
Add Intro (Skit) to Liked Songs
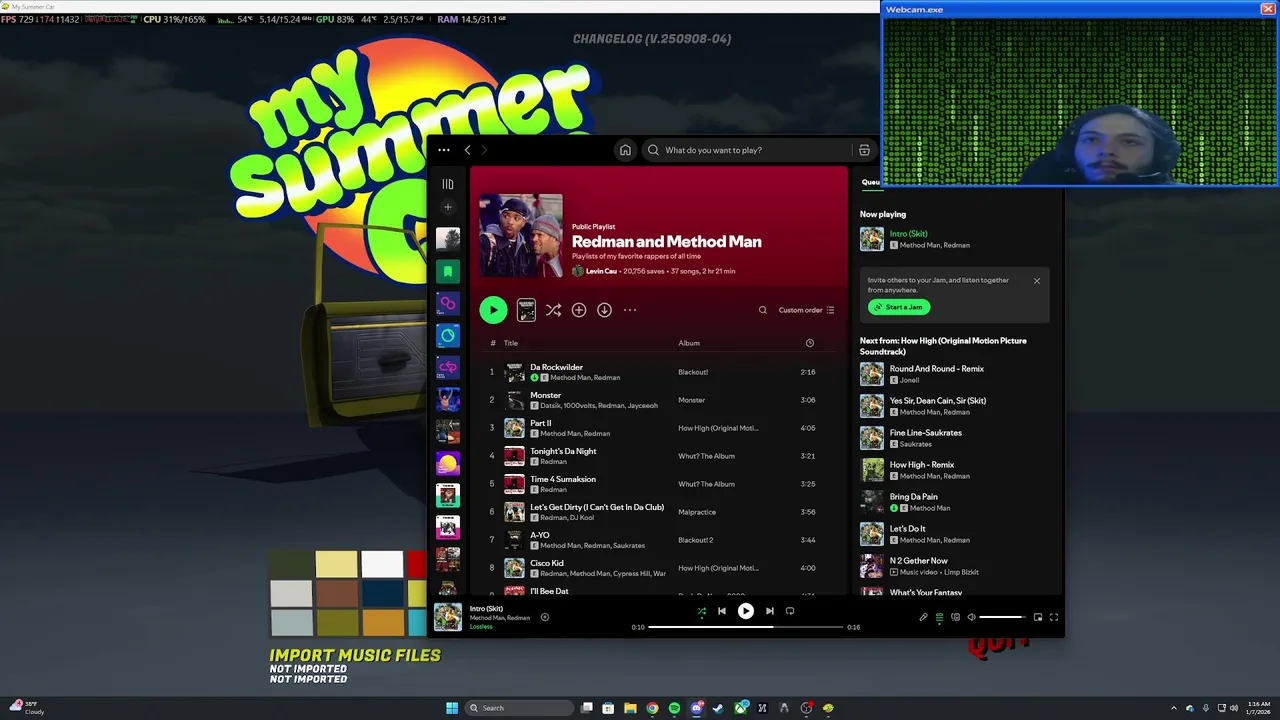pos(545,617)
